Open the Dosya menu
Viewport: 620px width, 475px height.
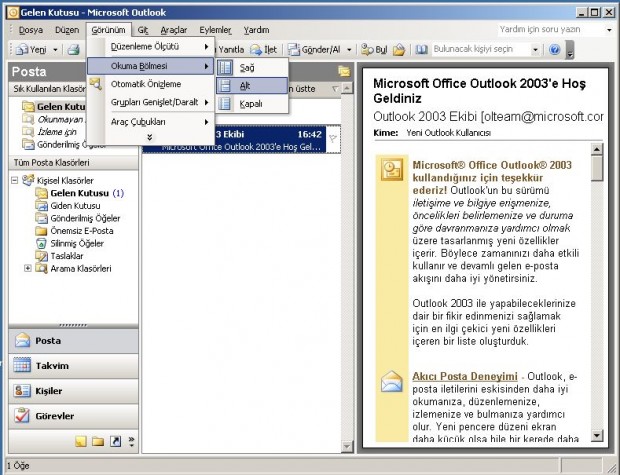[31, 30]
